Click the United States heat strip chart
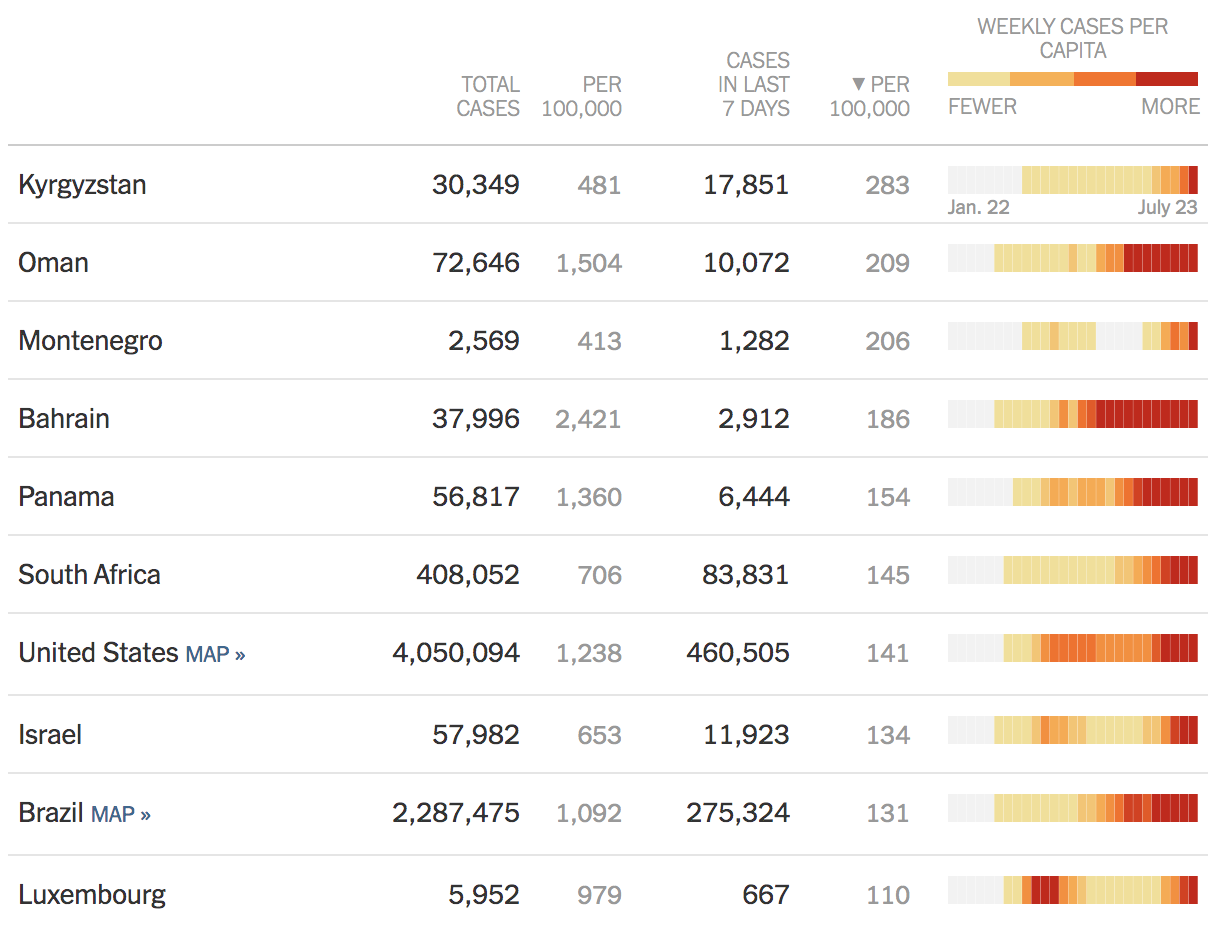This screenshot has width=1216, height=930. (x=1073, y=649)
